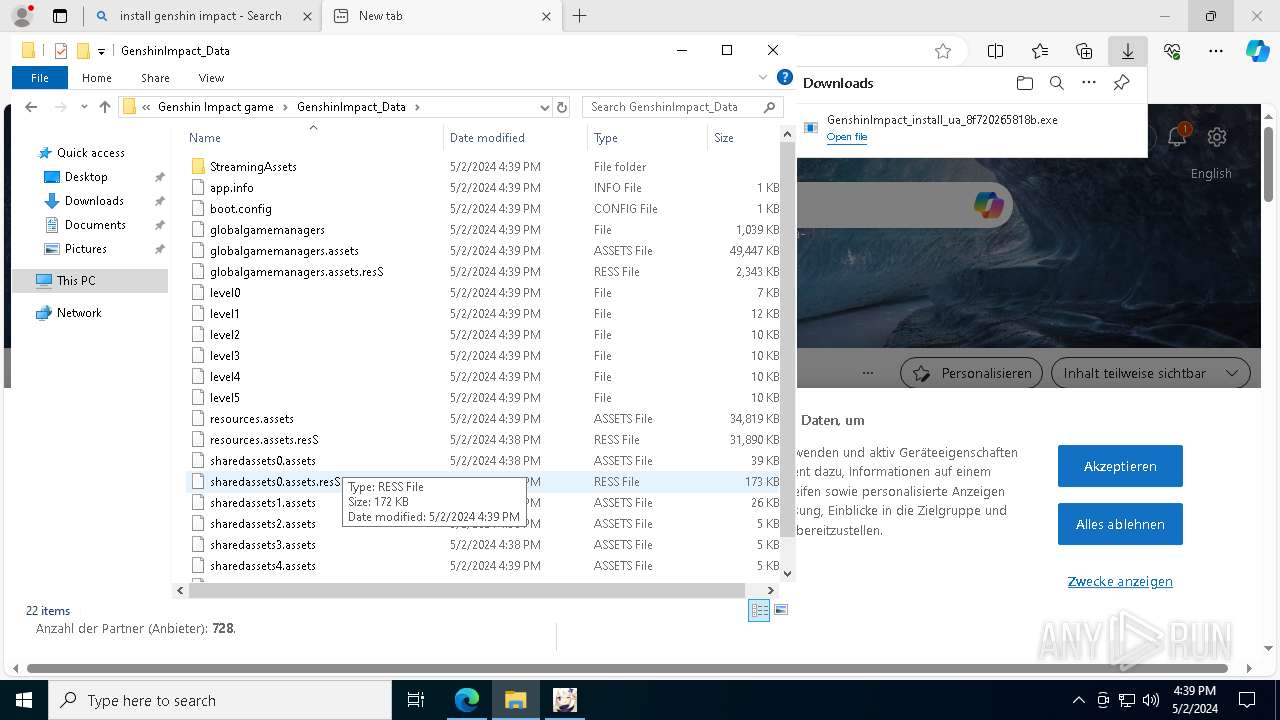Viewport: 1280px width, 720px height.
Task: Open the Zwecke anzeigen link
Action: point(1120,582)
